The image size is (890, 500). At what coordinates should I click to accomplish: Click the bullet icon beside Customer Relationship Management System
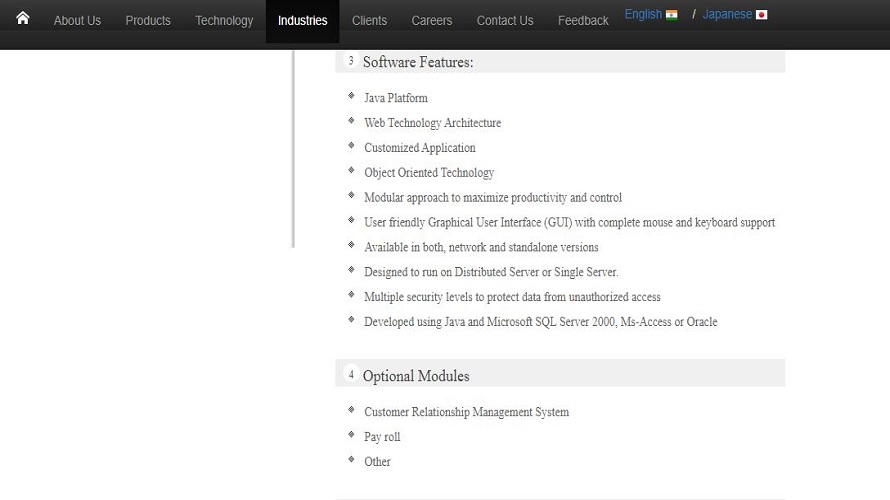(x=351, y=411)
